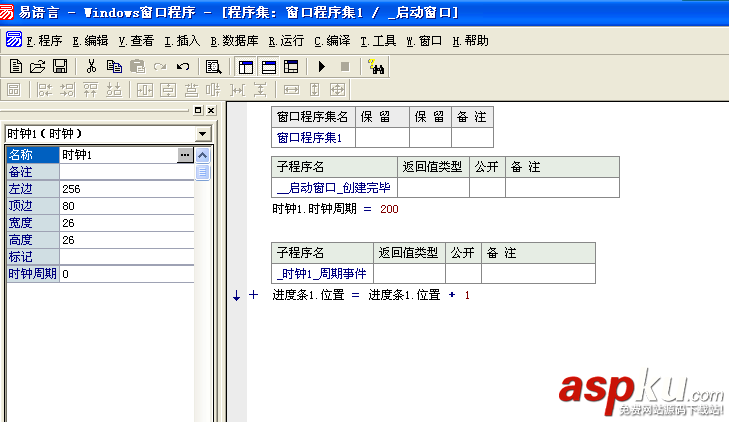Click the make same size icon

[338, 90]
